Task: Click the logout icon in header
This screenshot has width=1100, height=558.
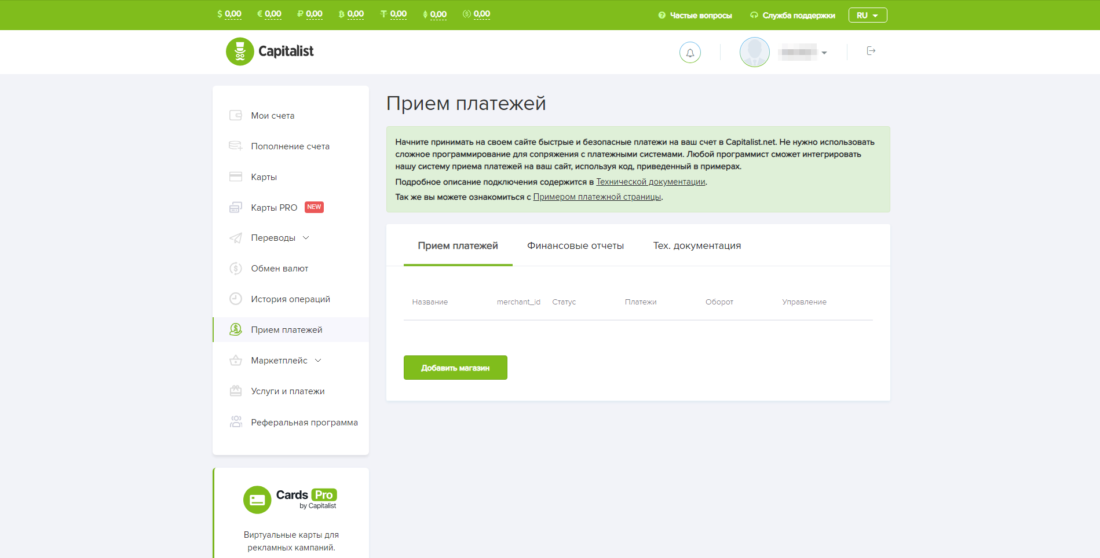Action: point(871,51)
